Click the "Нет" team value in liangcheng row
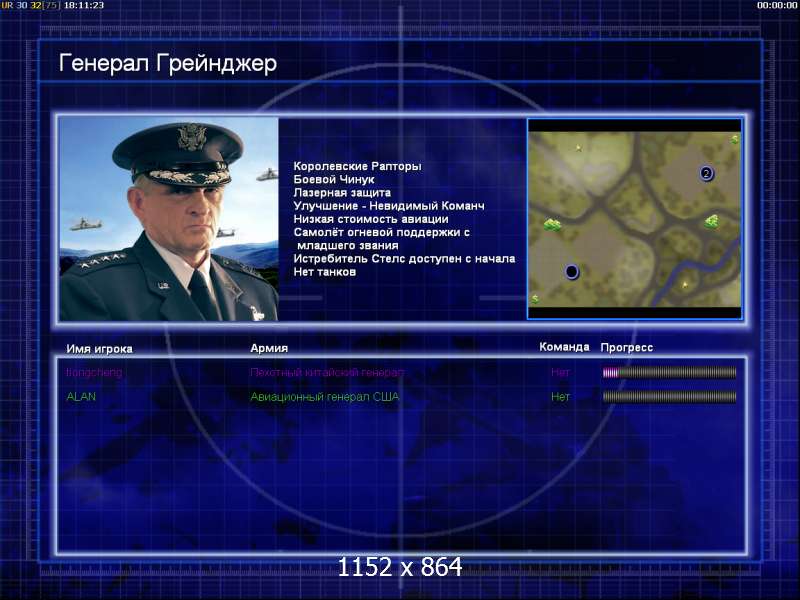Image resolution: width=800 pixels, height=600 pixels. pyautogui.click(x=560, y=372)
